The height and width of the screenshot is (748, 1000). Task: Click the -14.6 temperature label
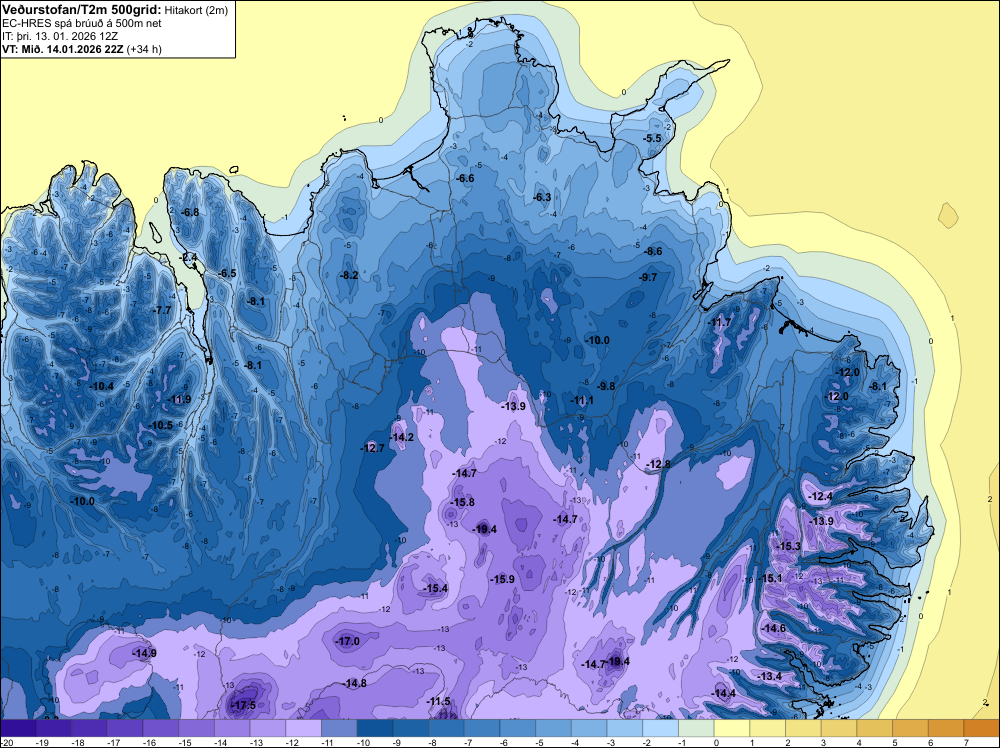tap(774, 629)
